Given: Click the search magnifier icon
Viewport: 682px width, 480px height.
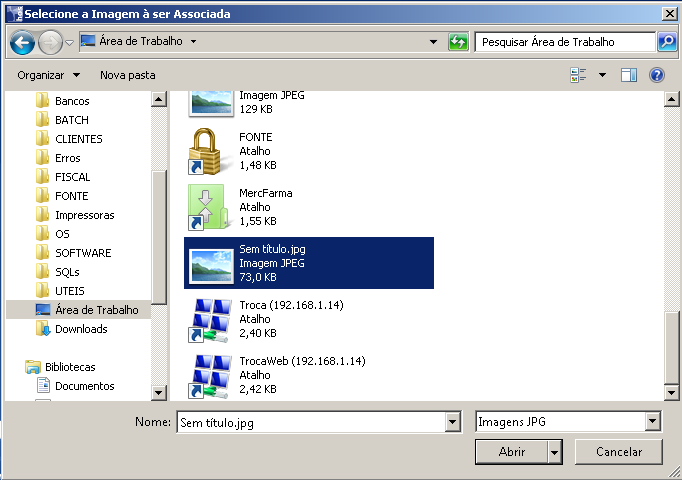Looking at the screenshot, I should click(x=667, y=42).
